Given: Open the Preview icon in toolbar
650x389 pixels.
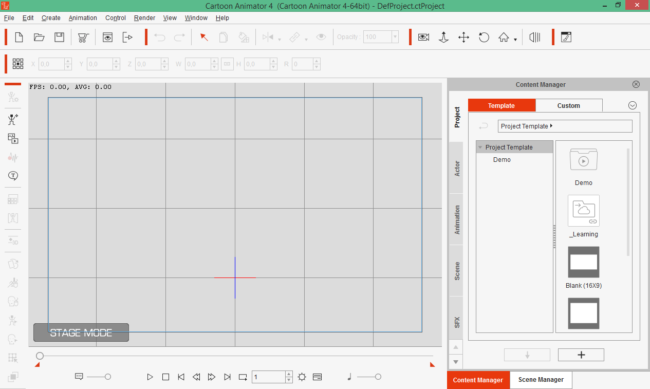Looking at the screenshot, I should [107, 37].
